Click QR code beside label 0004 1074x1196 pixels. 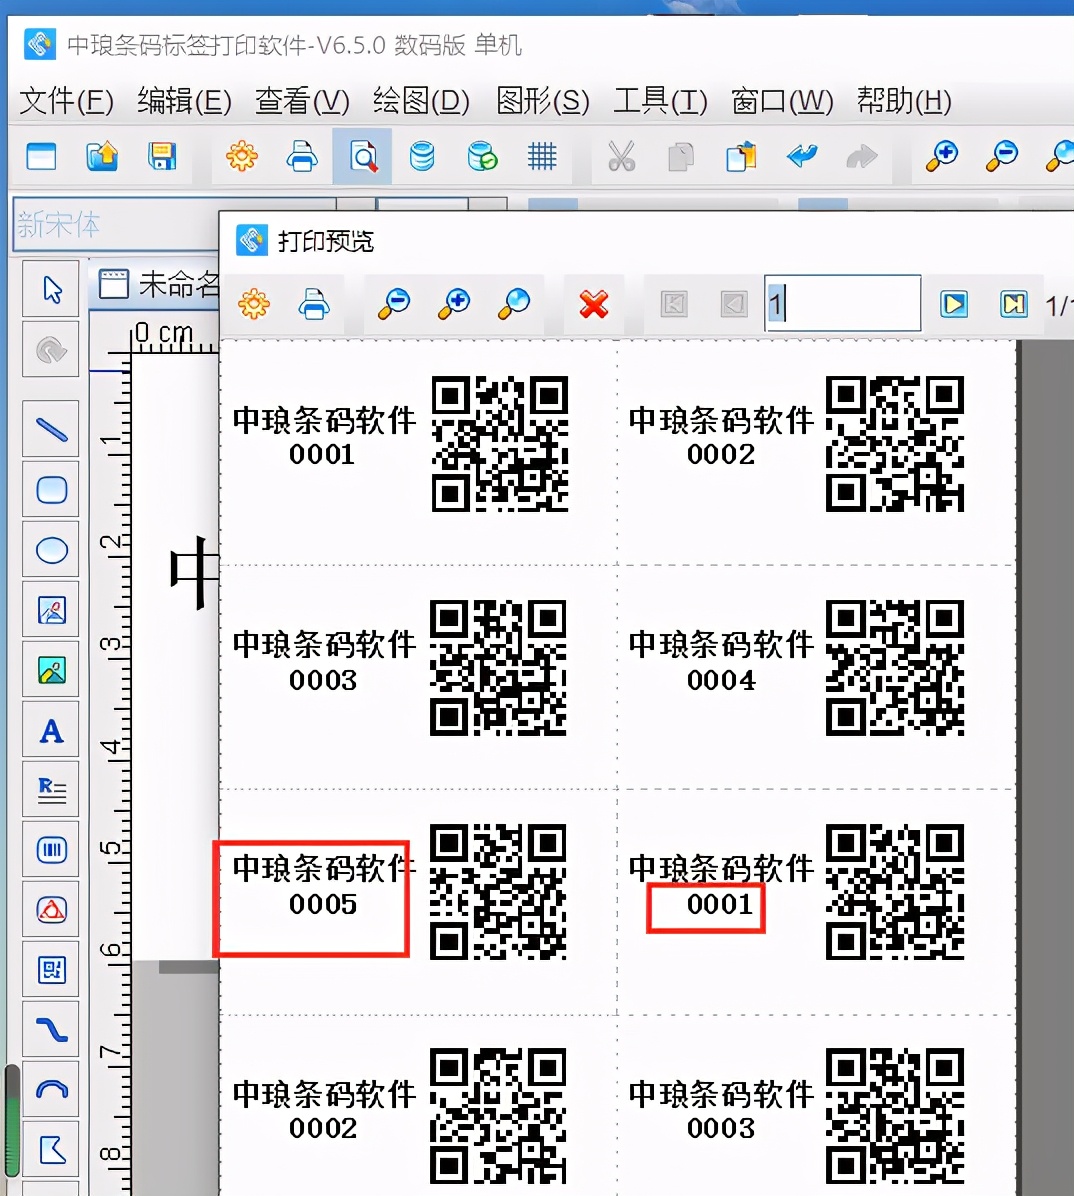tap(895, 667)
